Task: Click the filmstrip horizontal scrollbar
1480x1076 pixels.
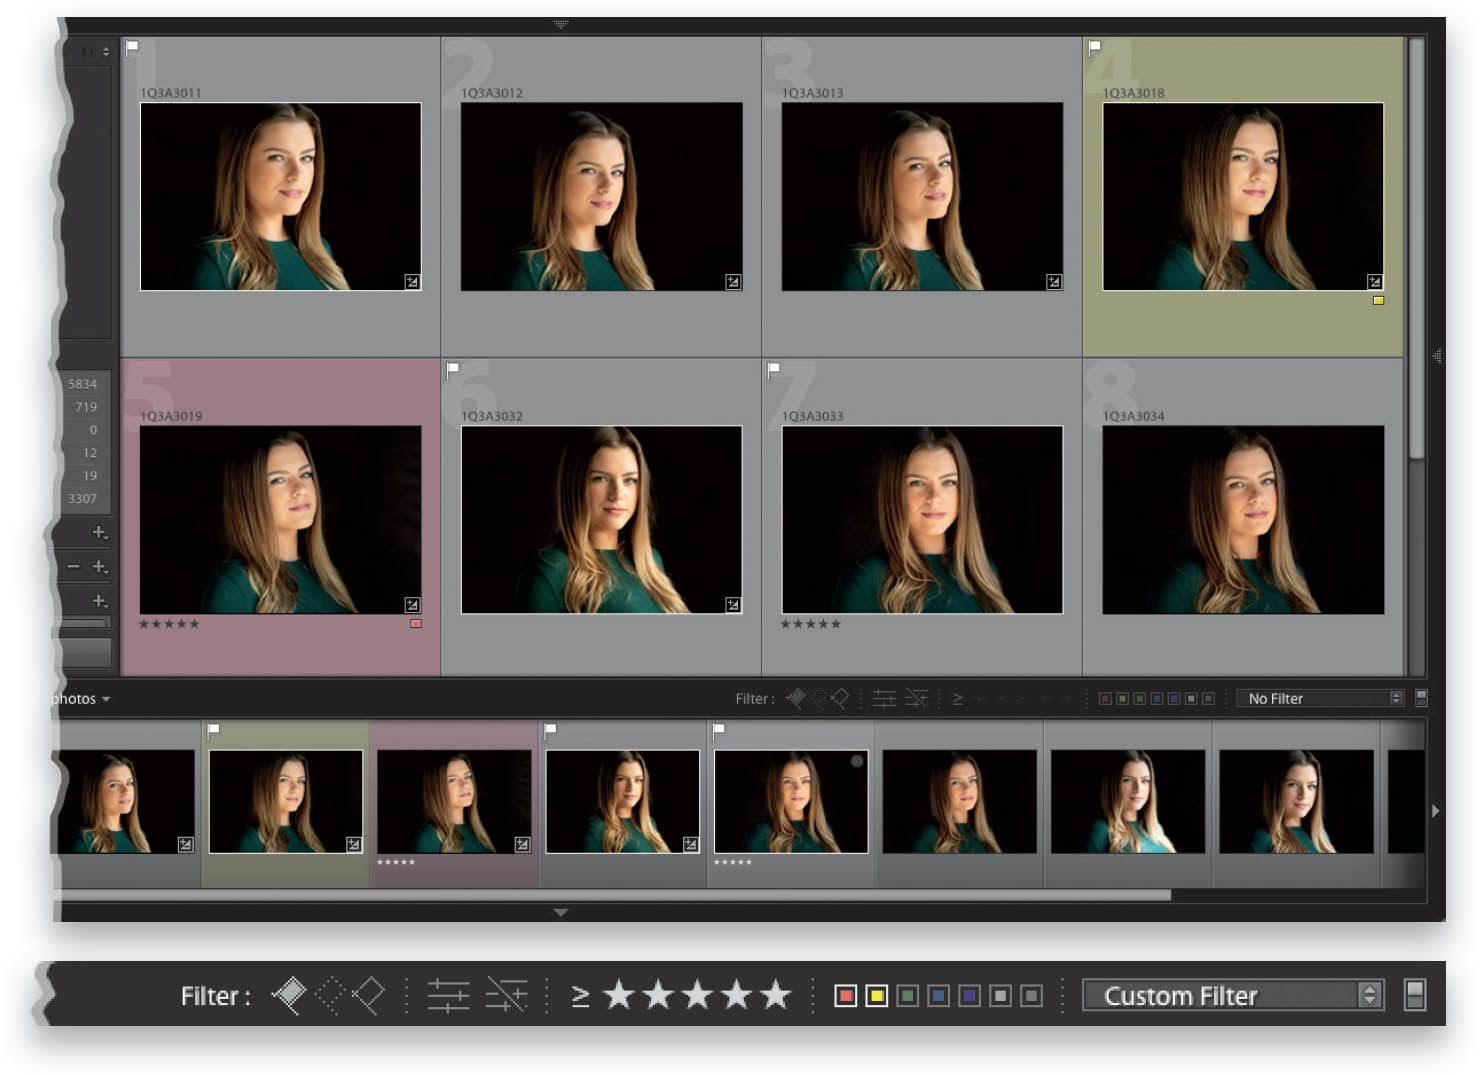Action: [615, 895]
